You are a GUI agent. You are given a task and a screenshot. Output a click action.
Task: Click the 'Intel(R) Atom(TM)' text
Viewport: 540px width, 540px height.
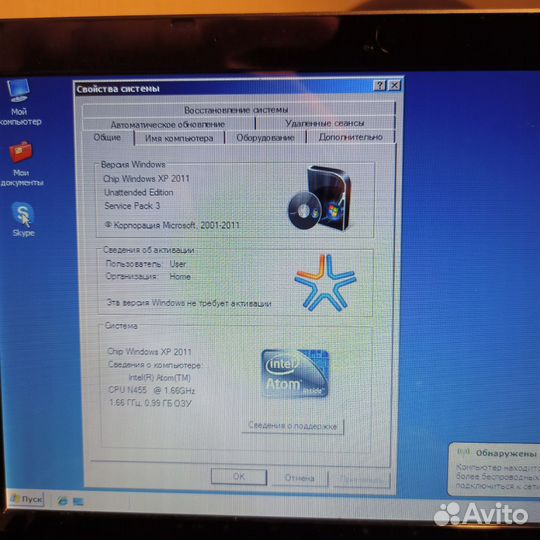[x=159, y=378]
